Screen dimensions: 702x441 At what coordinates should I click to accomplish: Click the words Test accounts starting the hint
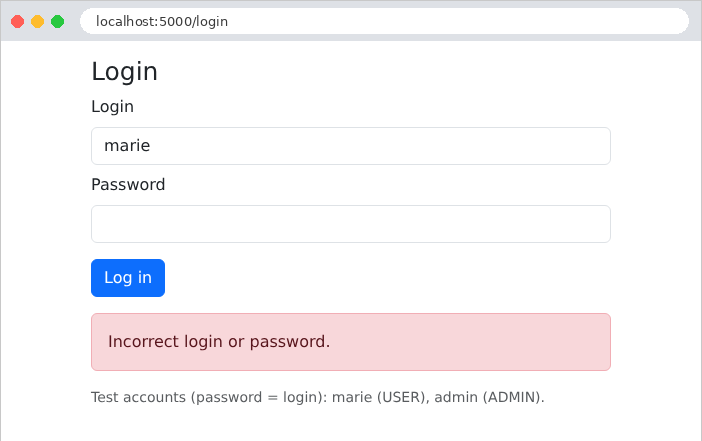138,398
